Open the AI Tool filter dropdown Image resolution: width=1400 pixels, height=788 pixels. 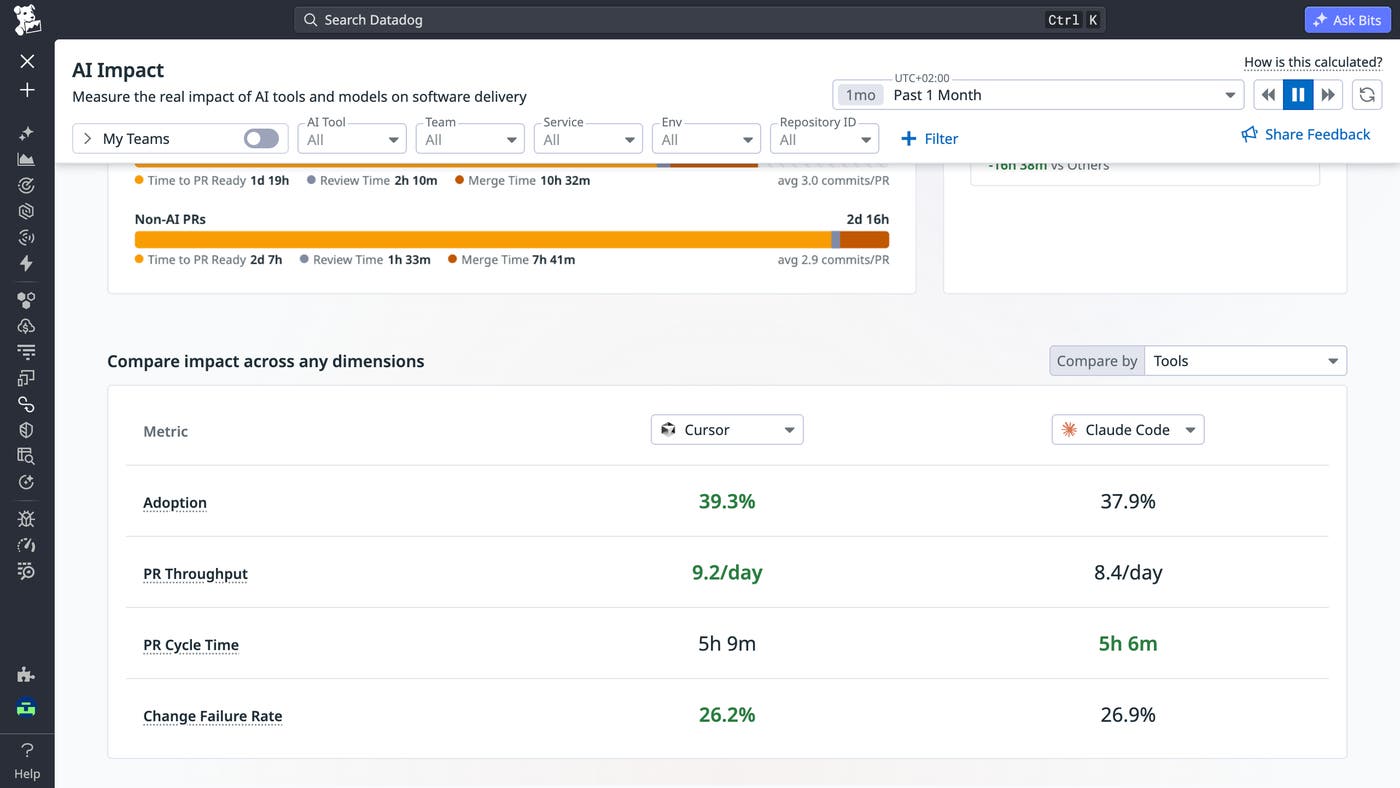(352, 139)
